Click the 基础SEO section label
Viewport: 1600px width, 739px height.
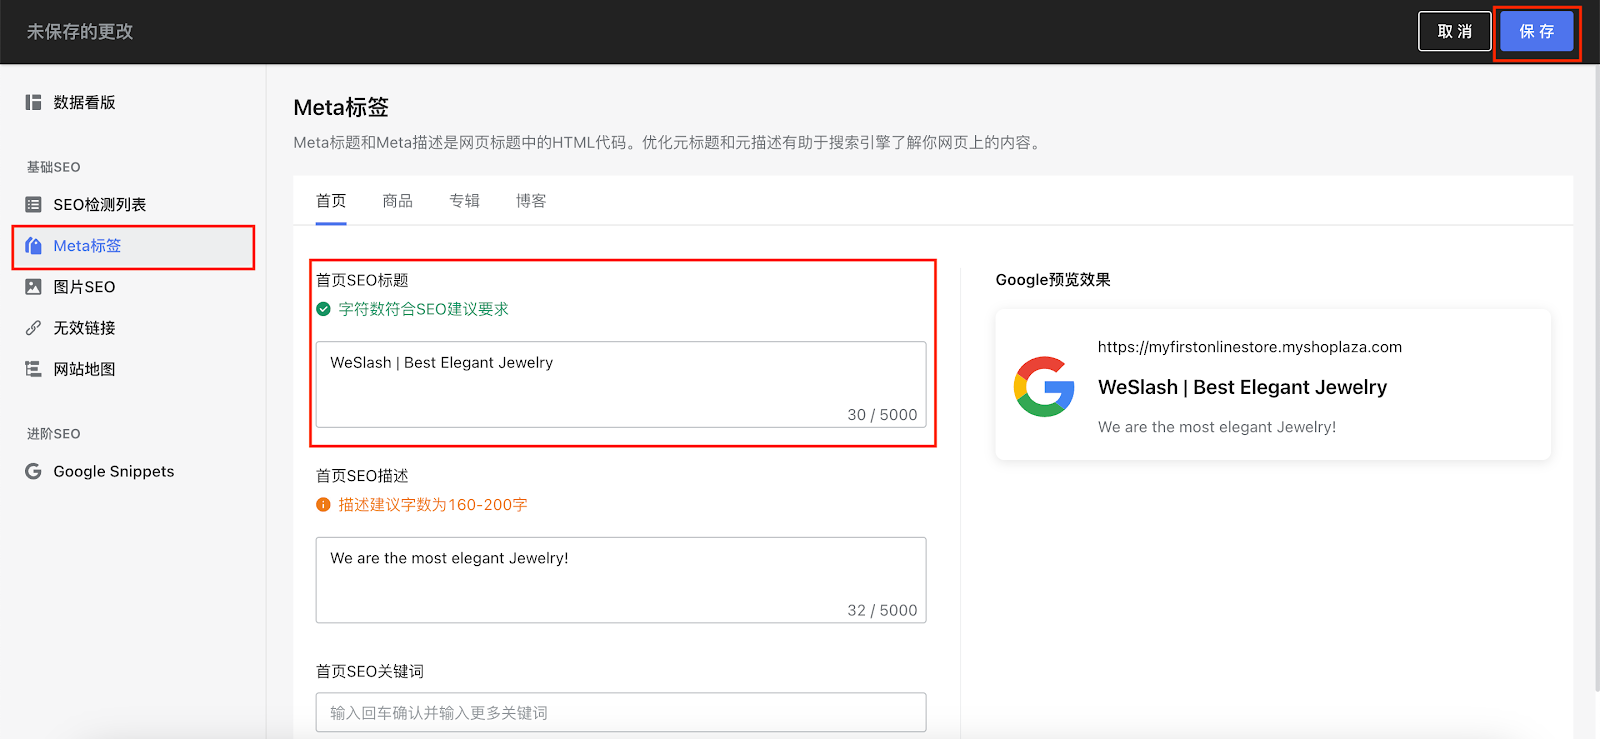[x=53, y=167]
